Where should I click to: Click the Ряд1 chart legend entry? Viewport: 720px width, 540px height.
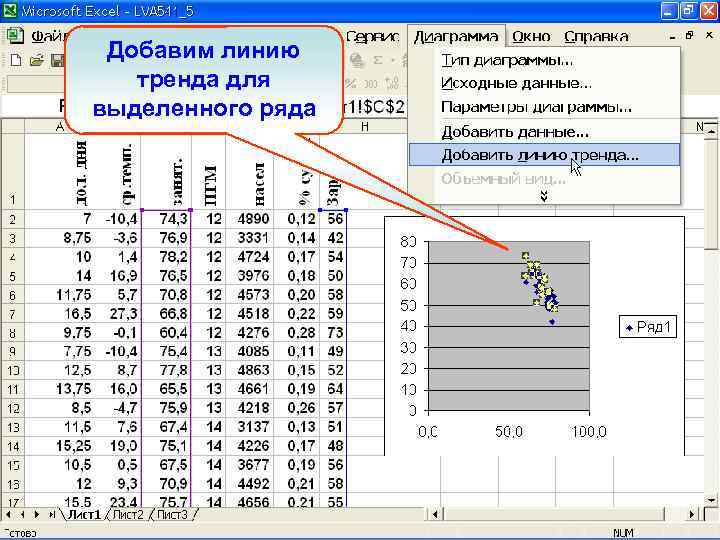click(x=648, y=327)
